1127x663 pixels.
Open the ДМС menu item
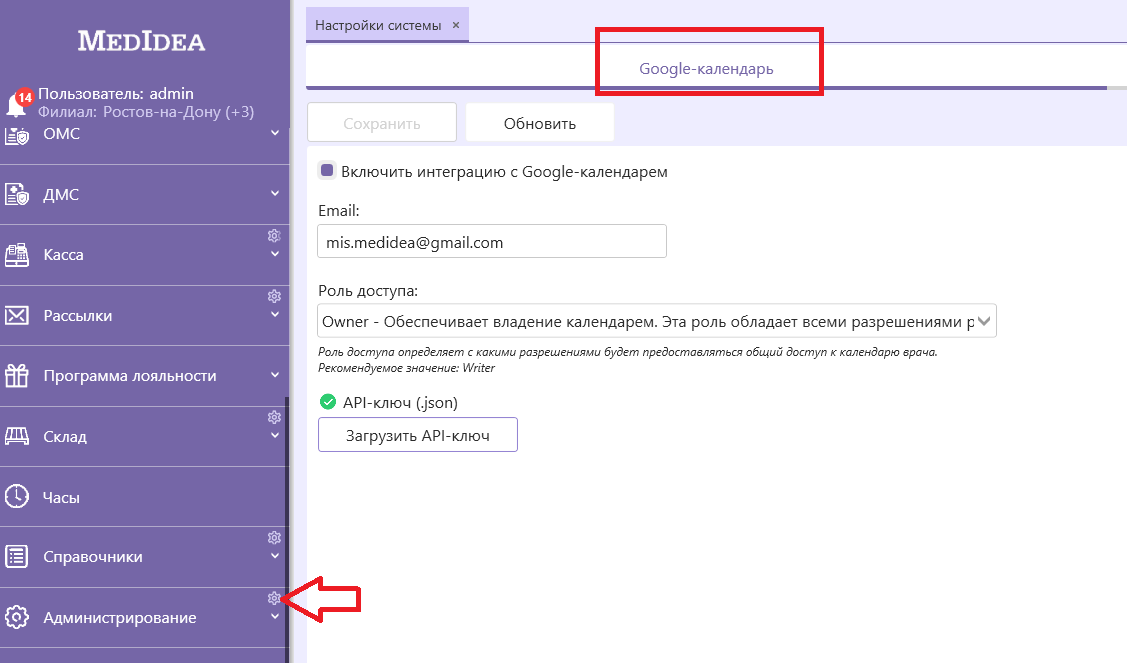144,194
